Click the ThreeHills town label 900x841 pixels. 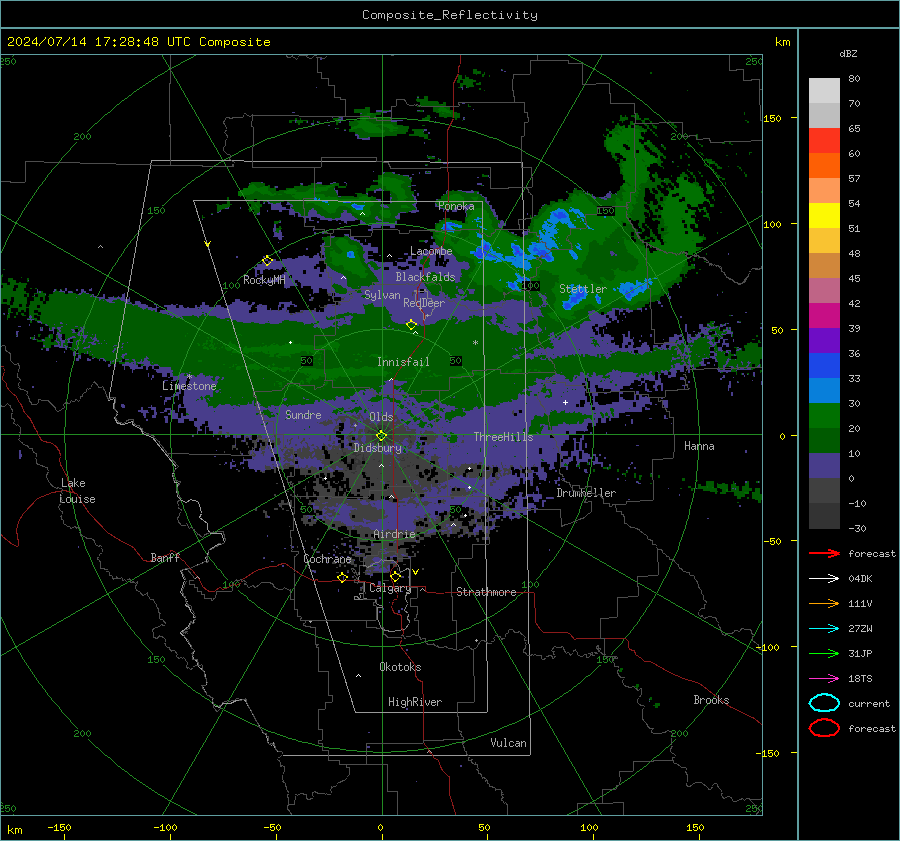tap(503, 437)
